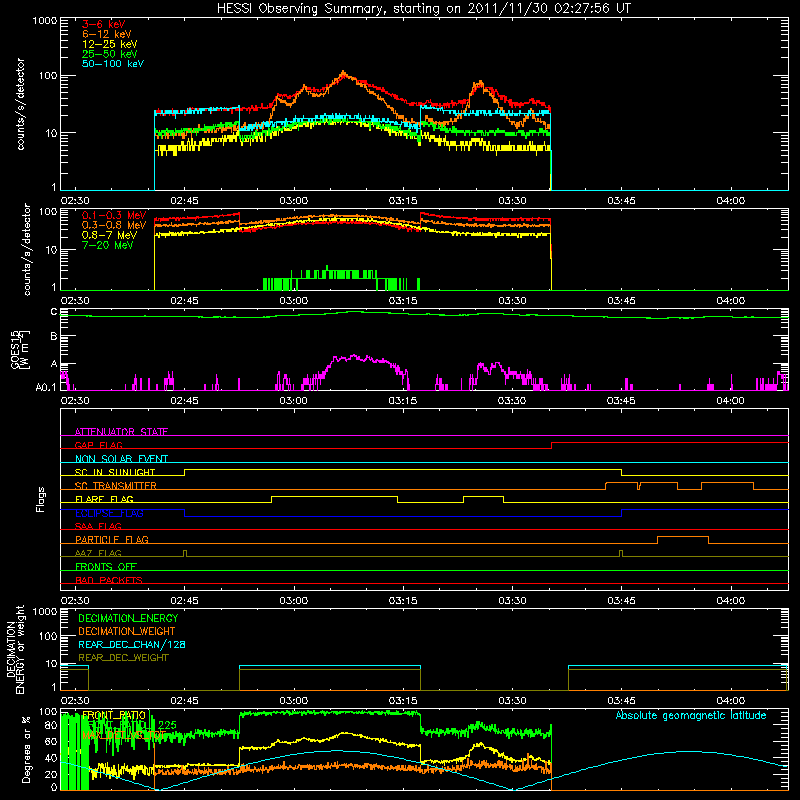
Task: Click 03:00 tick under the top keV plot
Action: click(293, 201)
